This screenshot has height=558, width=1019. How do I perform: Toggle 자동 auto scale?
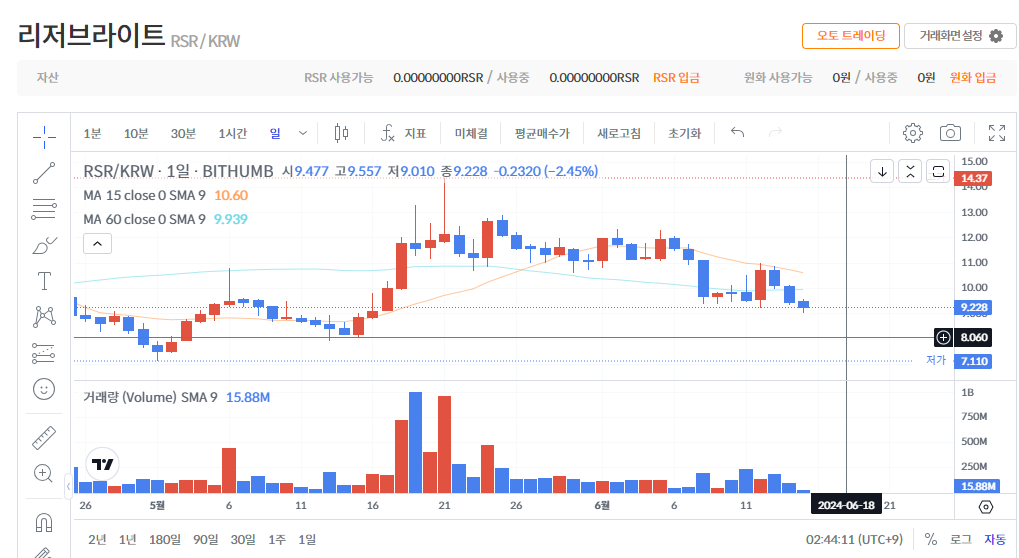[x=995, y=539]
